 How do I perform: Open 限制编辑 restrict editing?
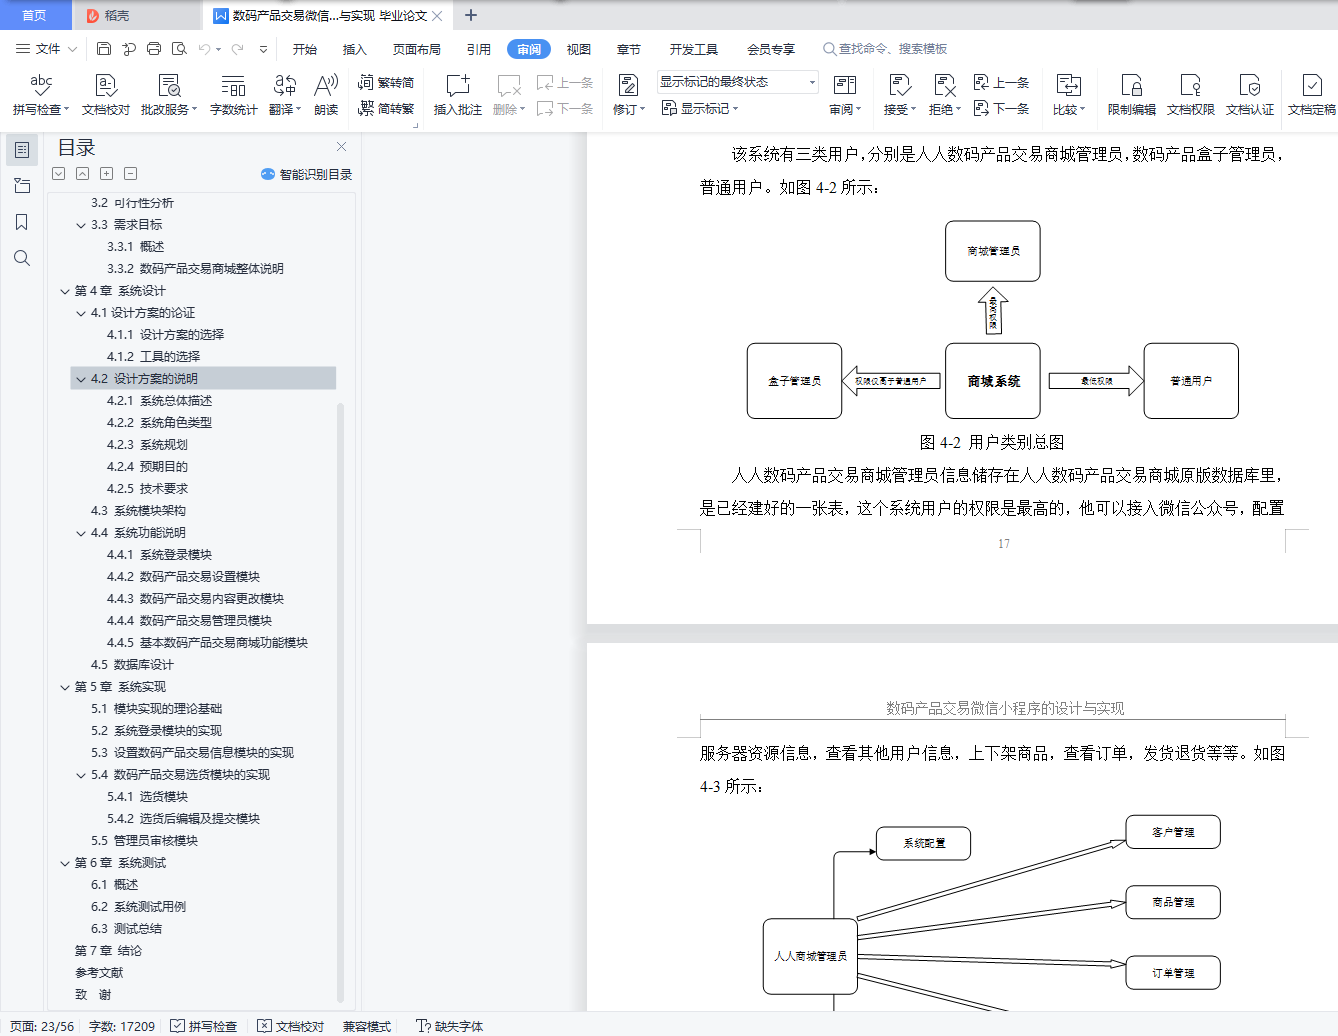[x=1132, y=95]
